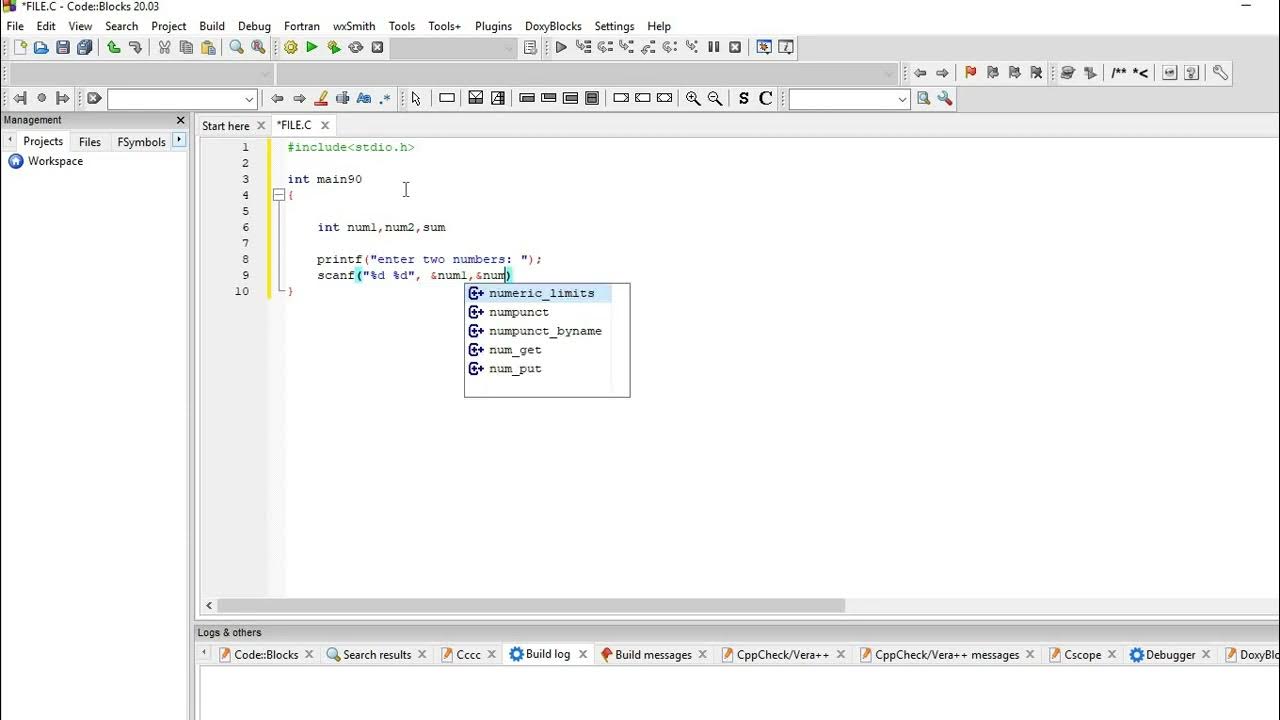Undo the last edit
This screenshot has height=720, width=1280.
[113, 47]
